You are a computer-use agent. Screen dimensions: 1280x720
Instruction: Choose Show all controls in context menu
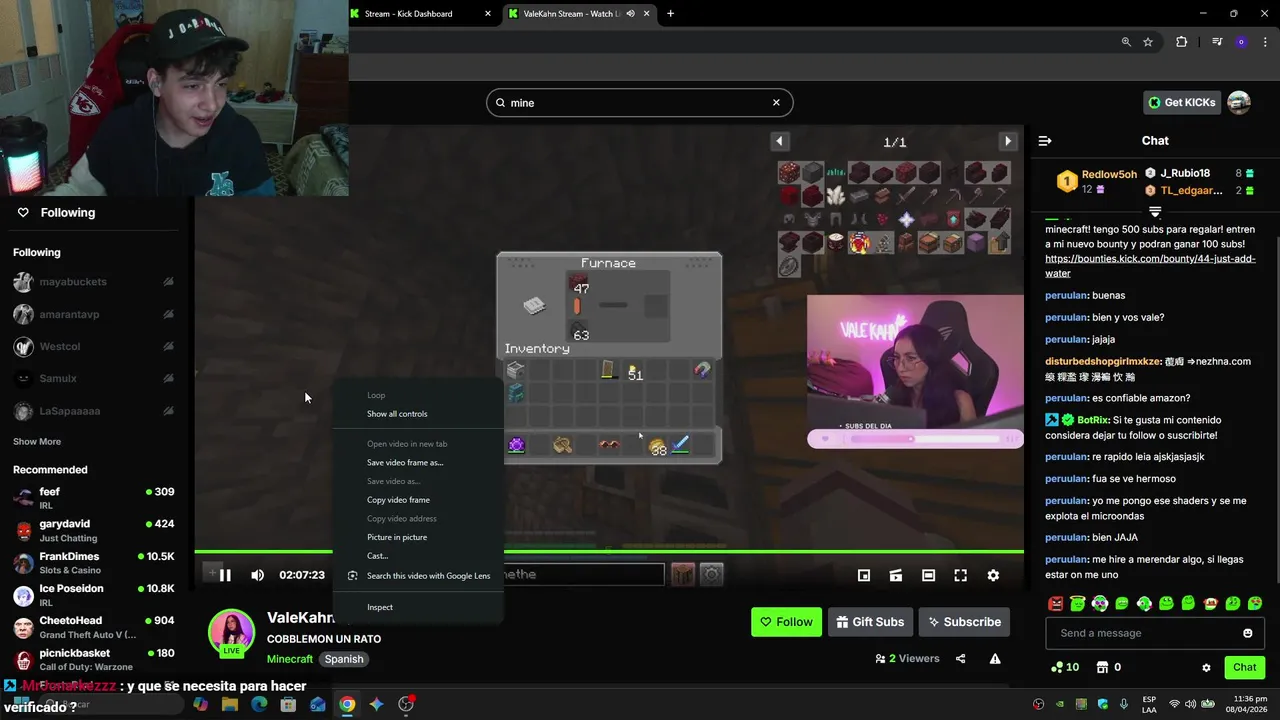397,414
